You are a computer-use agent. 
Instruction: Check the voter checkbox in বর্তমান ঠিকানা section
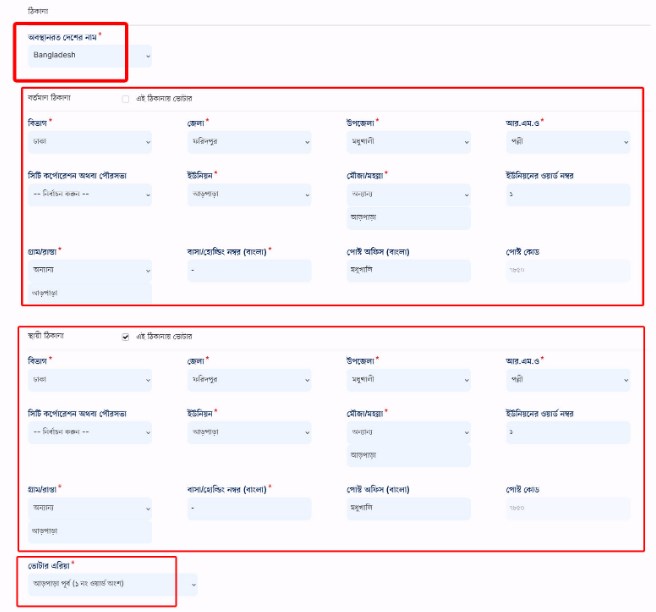(x=125, y=99)
